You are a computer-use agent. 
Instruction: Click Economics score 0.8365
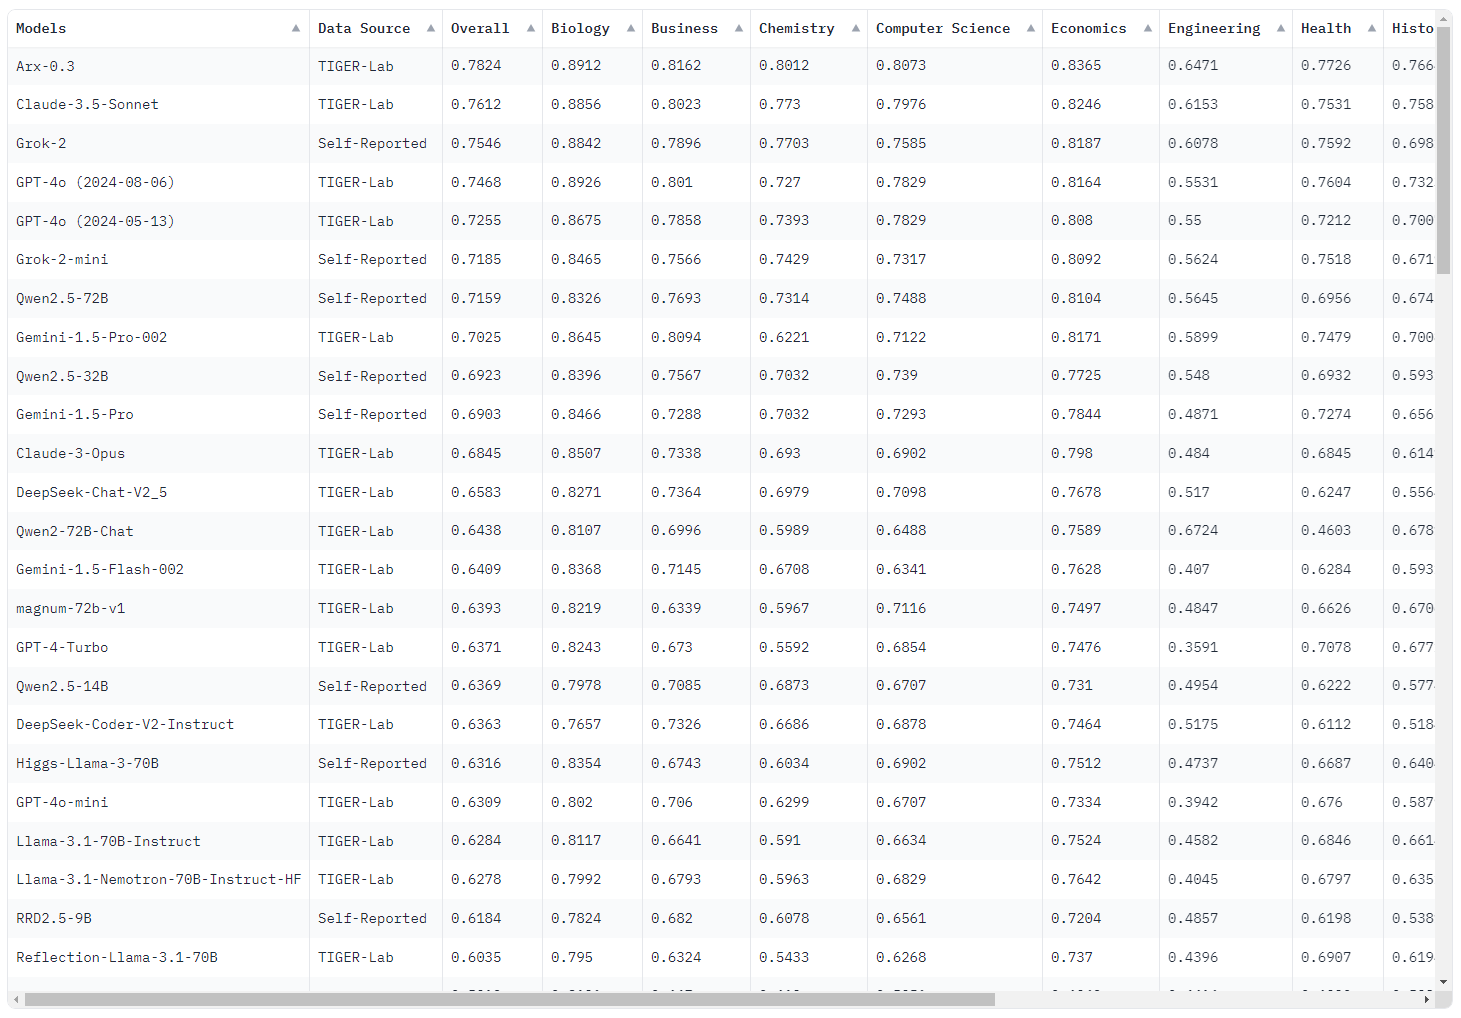point(1076,65)
